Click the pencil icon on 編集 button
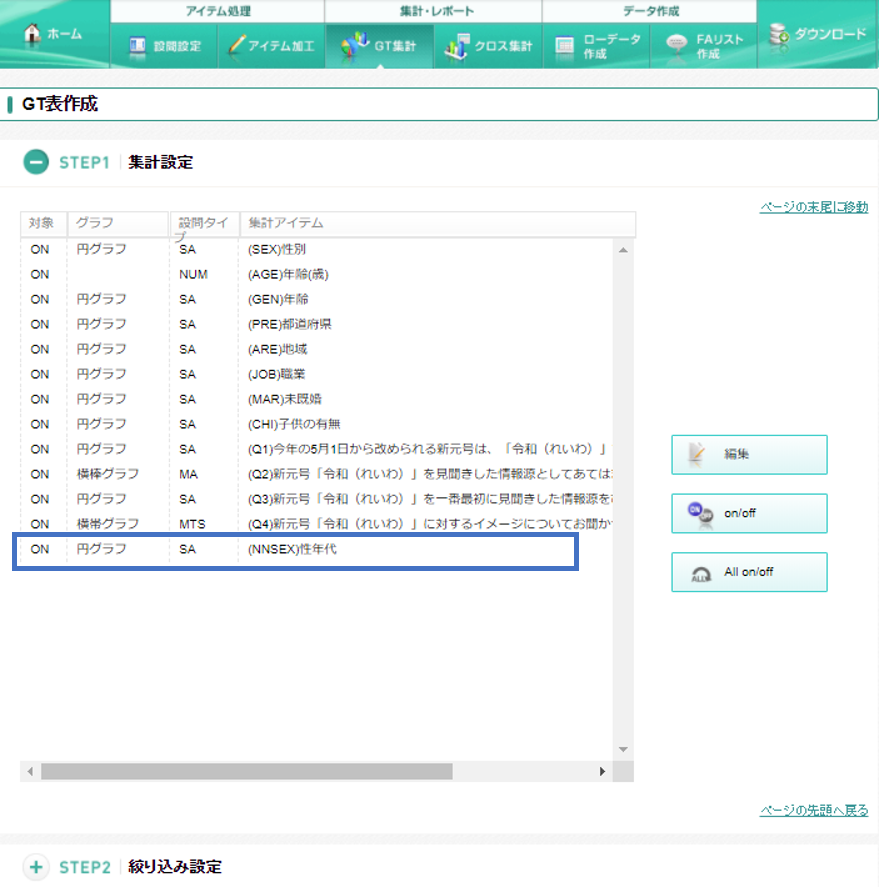This screenshot has width=879, height=887. pos(697,454)
